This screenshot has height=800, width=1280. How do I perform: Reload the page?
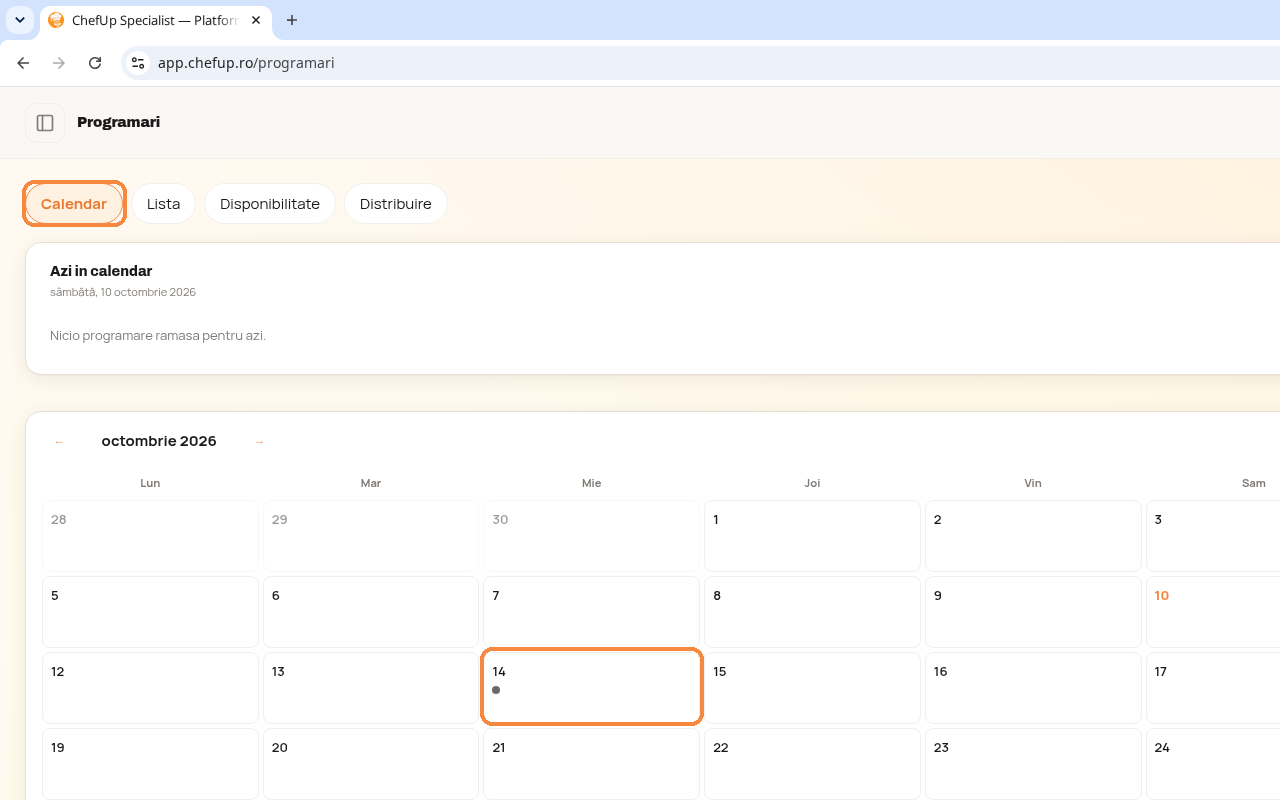point(95,63)
